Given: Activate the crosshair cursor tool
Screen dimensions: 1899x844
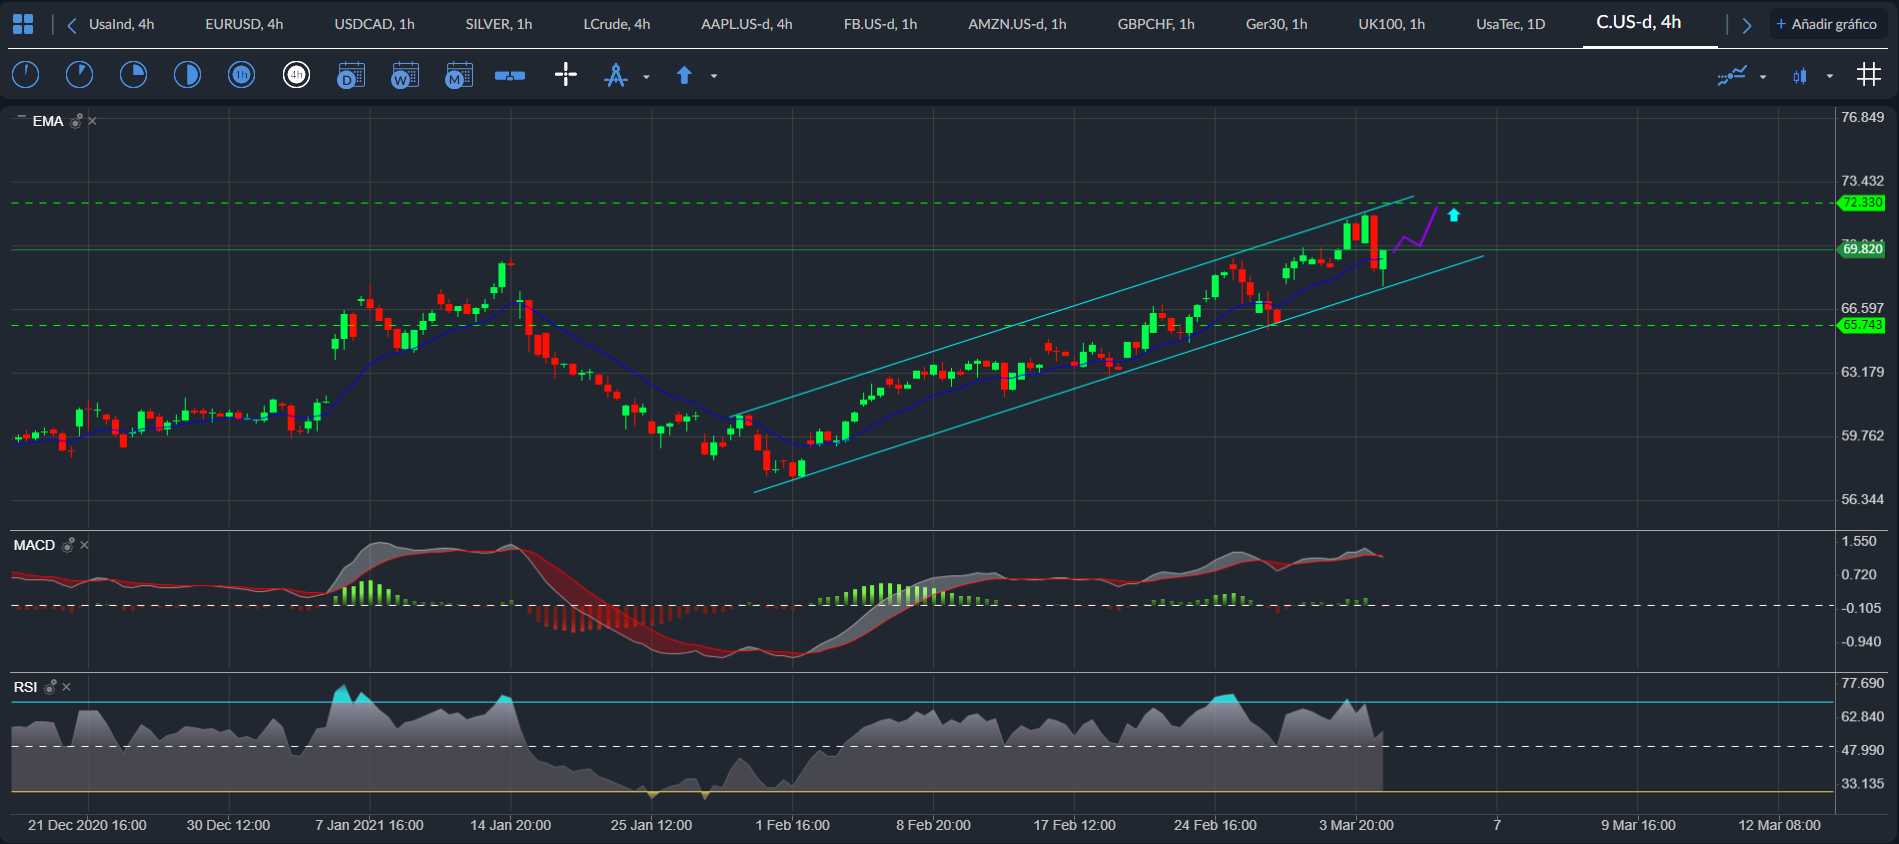Looking at the screenshot, I should coord(566,75).
